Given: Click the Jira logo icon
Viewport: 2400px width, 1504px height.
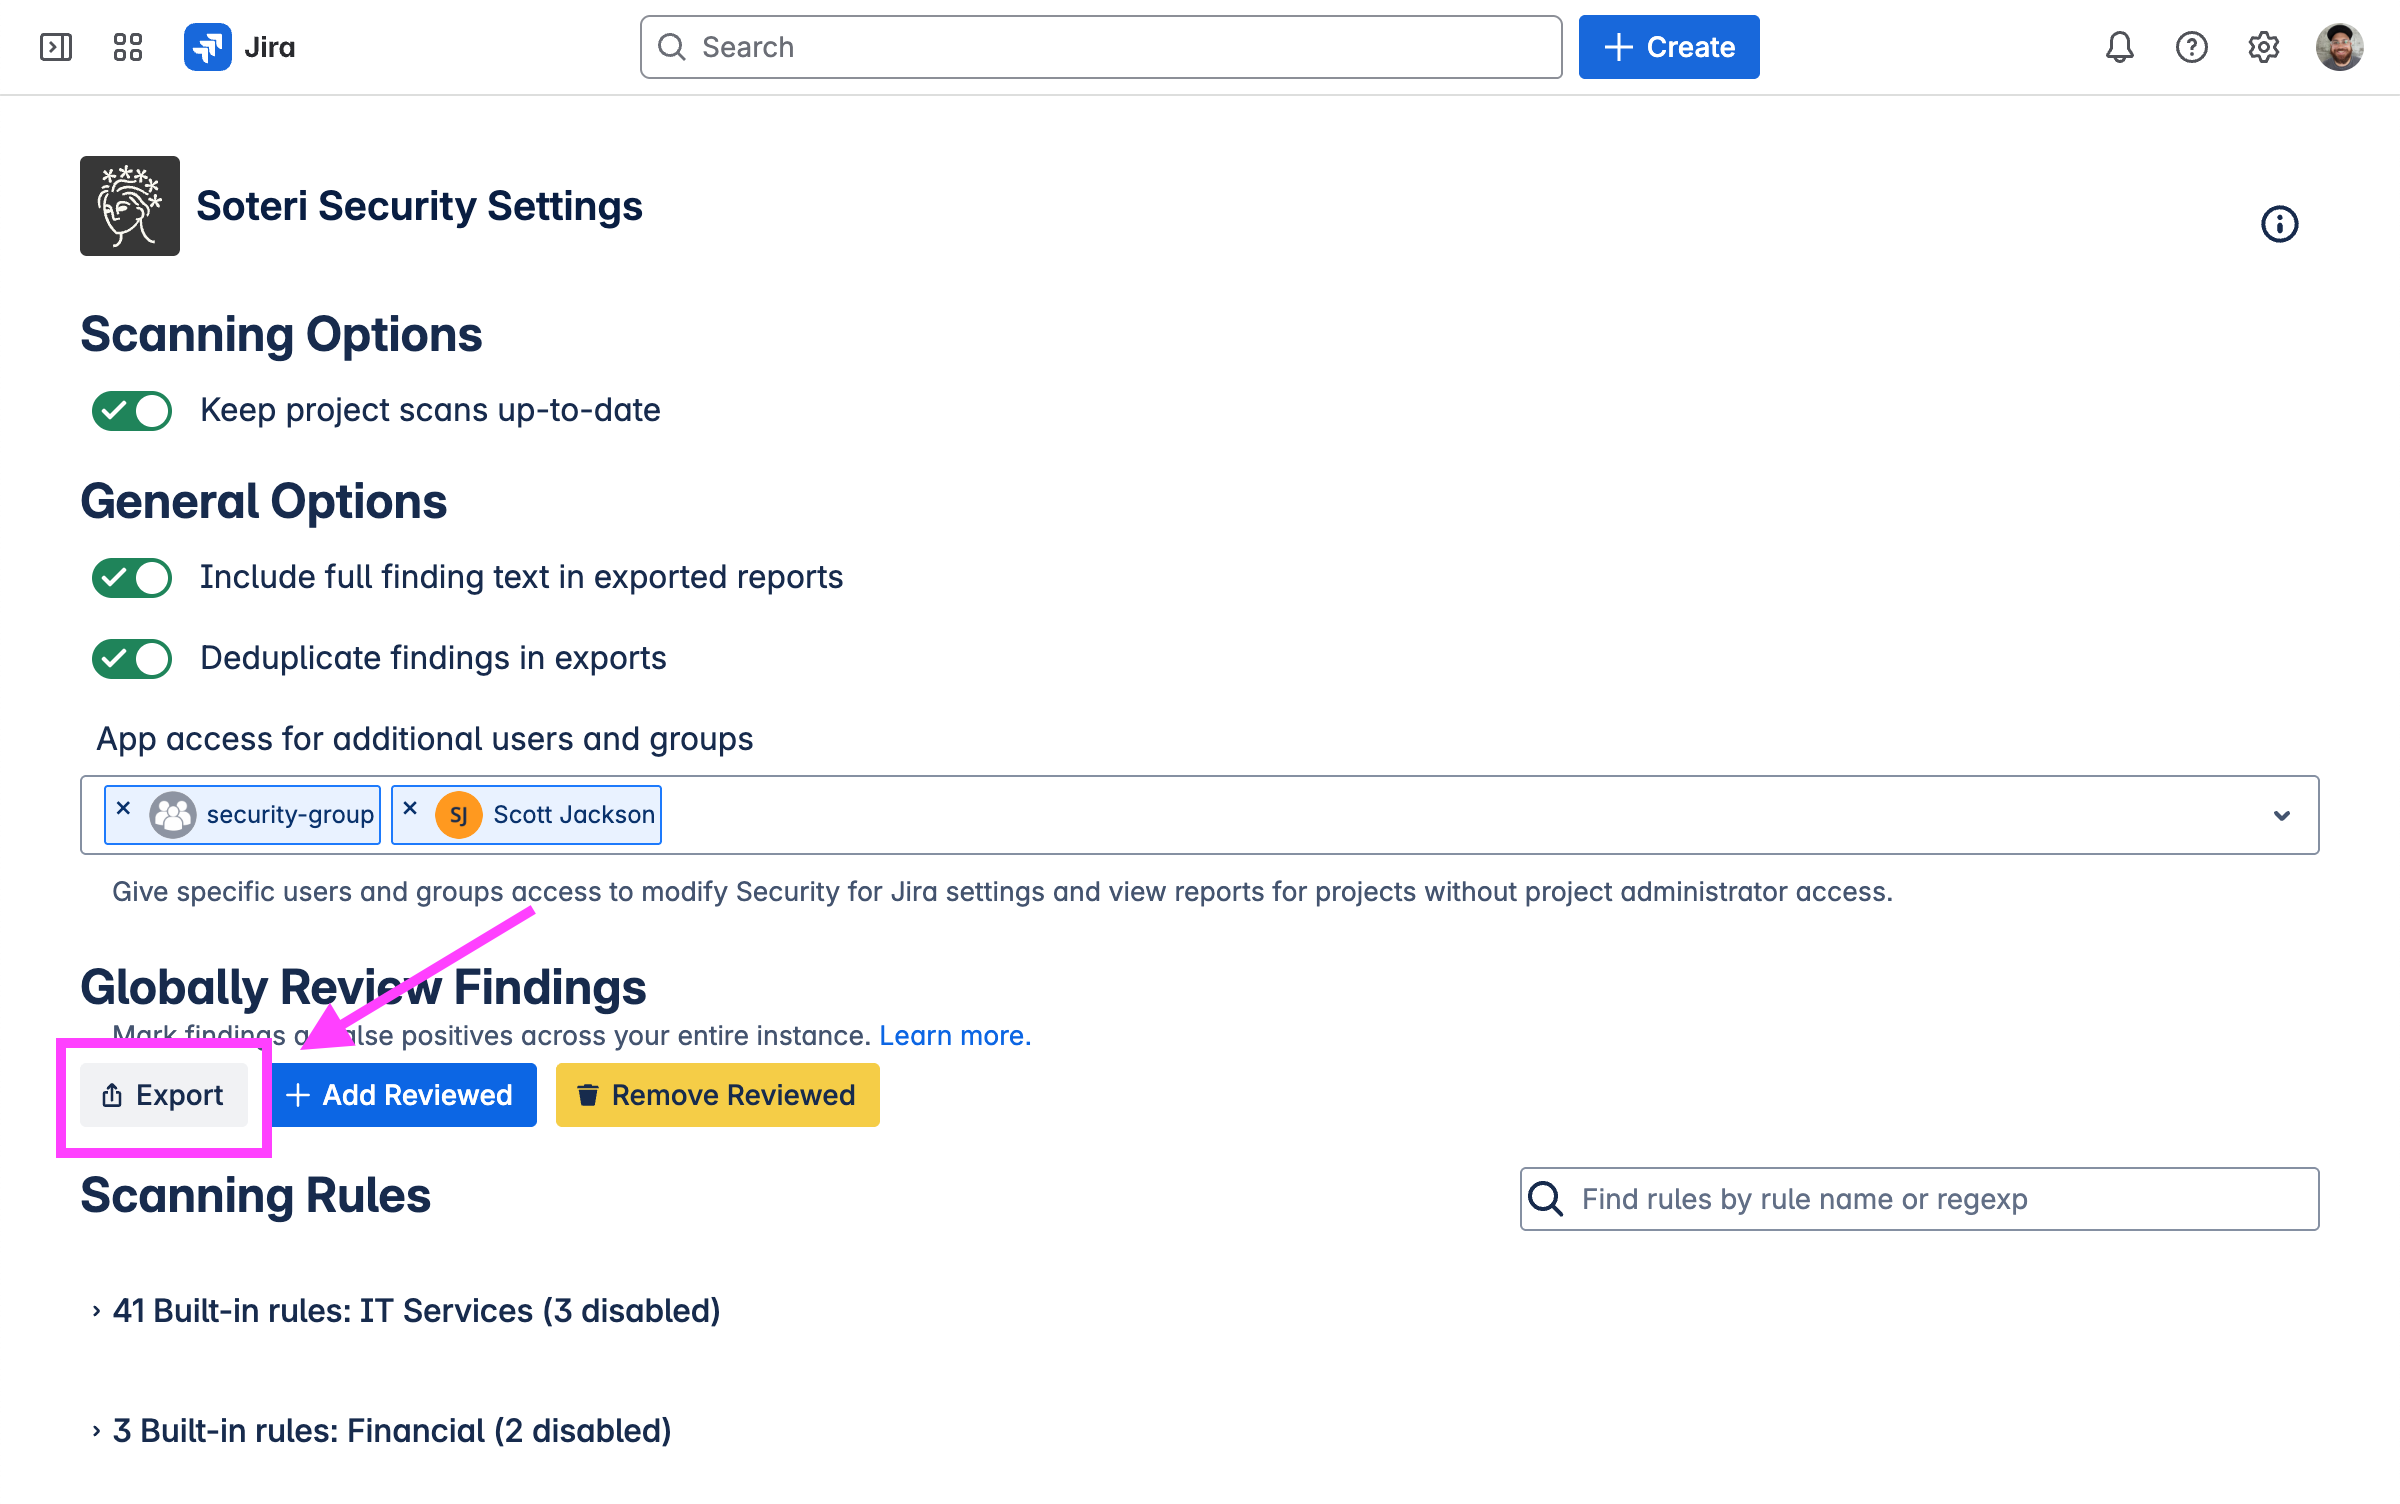Looking at the screenshot, I should tap(208, 47).
